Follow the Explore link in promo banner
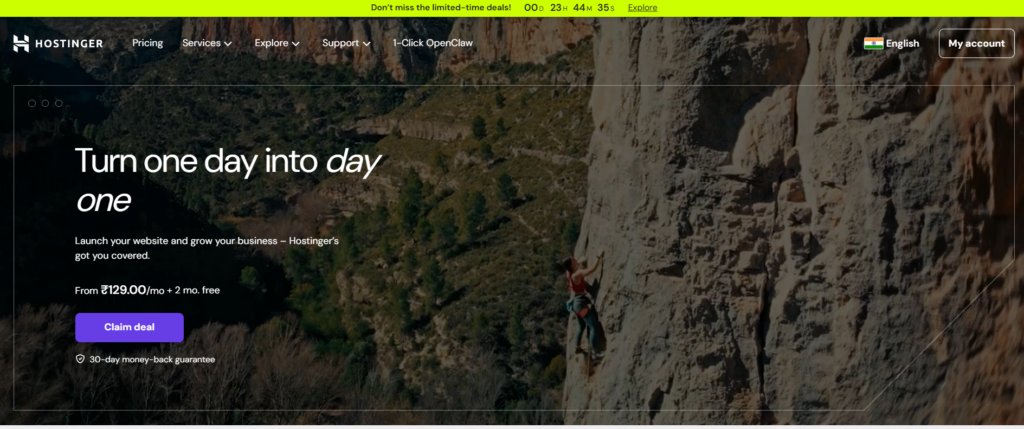 click(x=643, y=8)
